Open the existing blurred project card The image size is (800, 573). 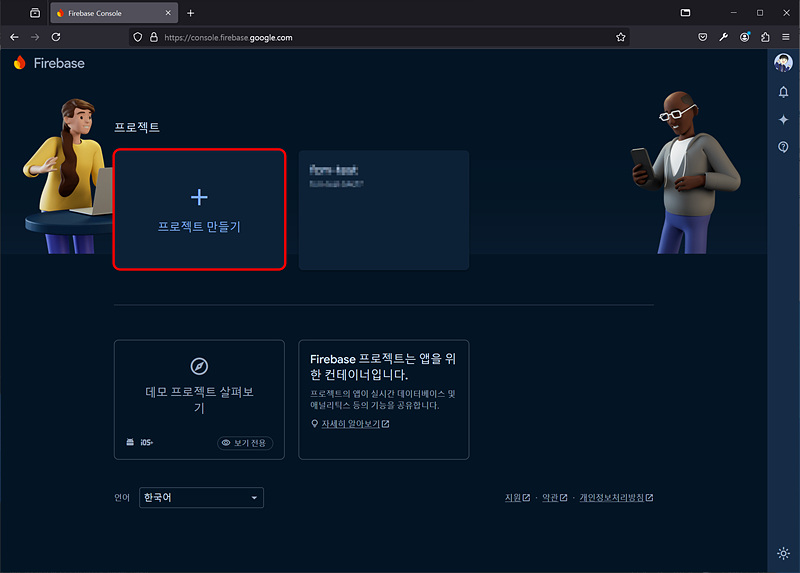pos(384,210)
